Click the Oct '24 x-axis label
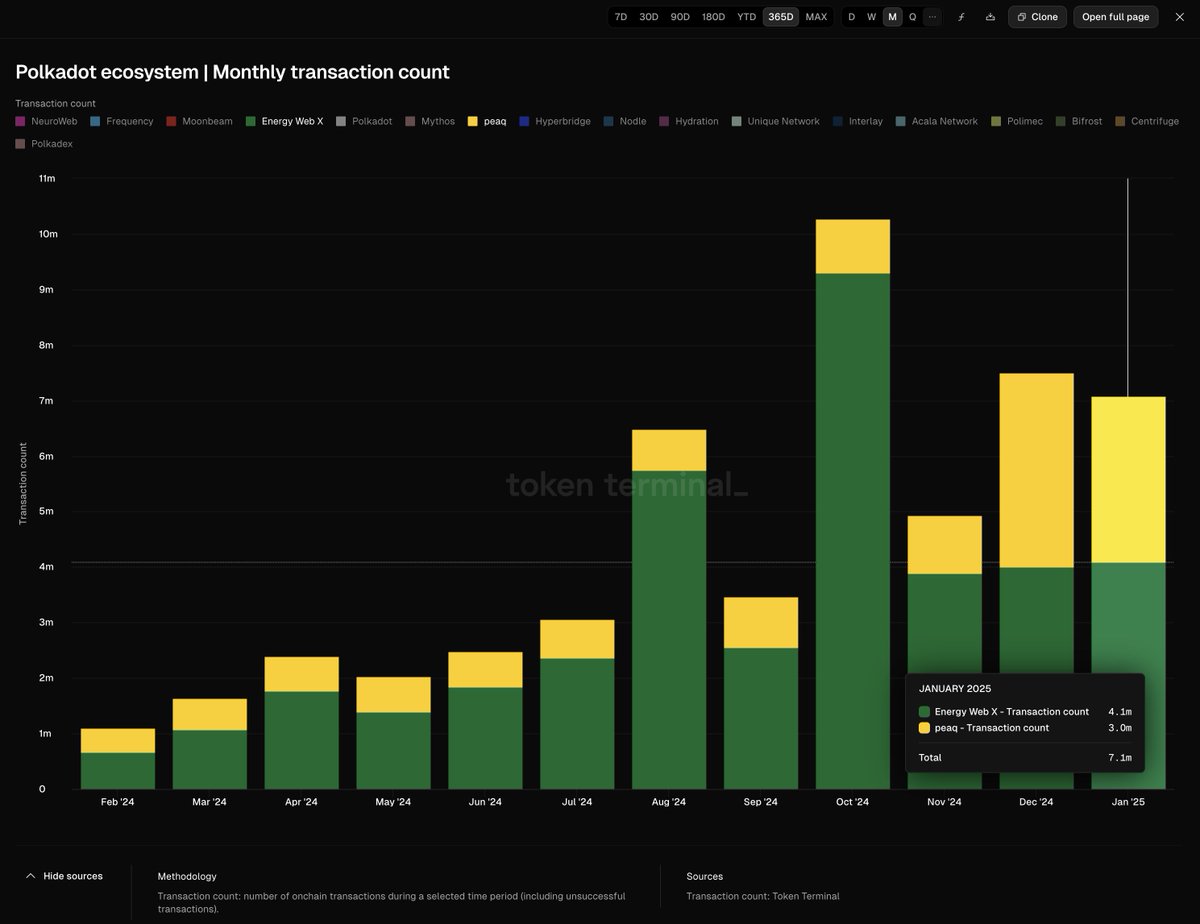 click(853, 802)
